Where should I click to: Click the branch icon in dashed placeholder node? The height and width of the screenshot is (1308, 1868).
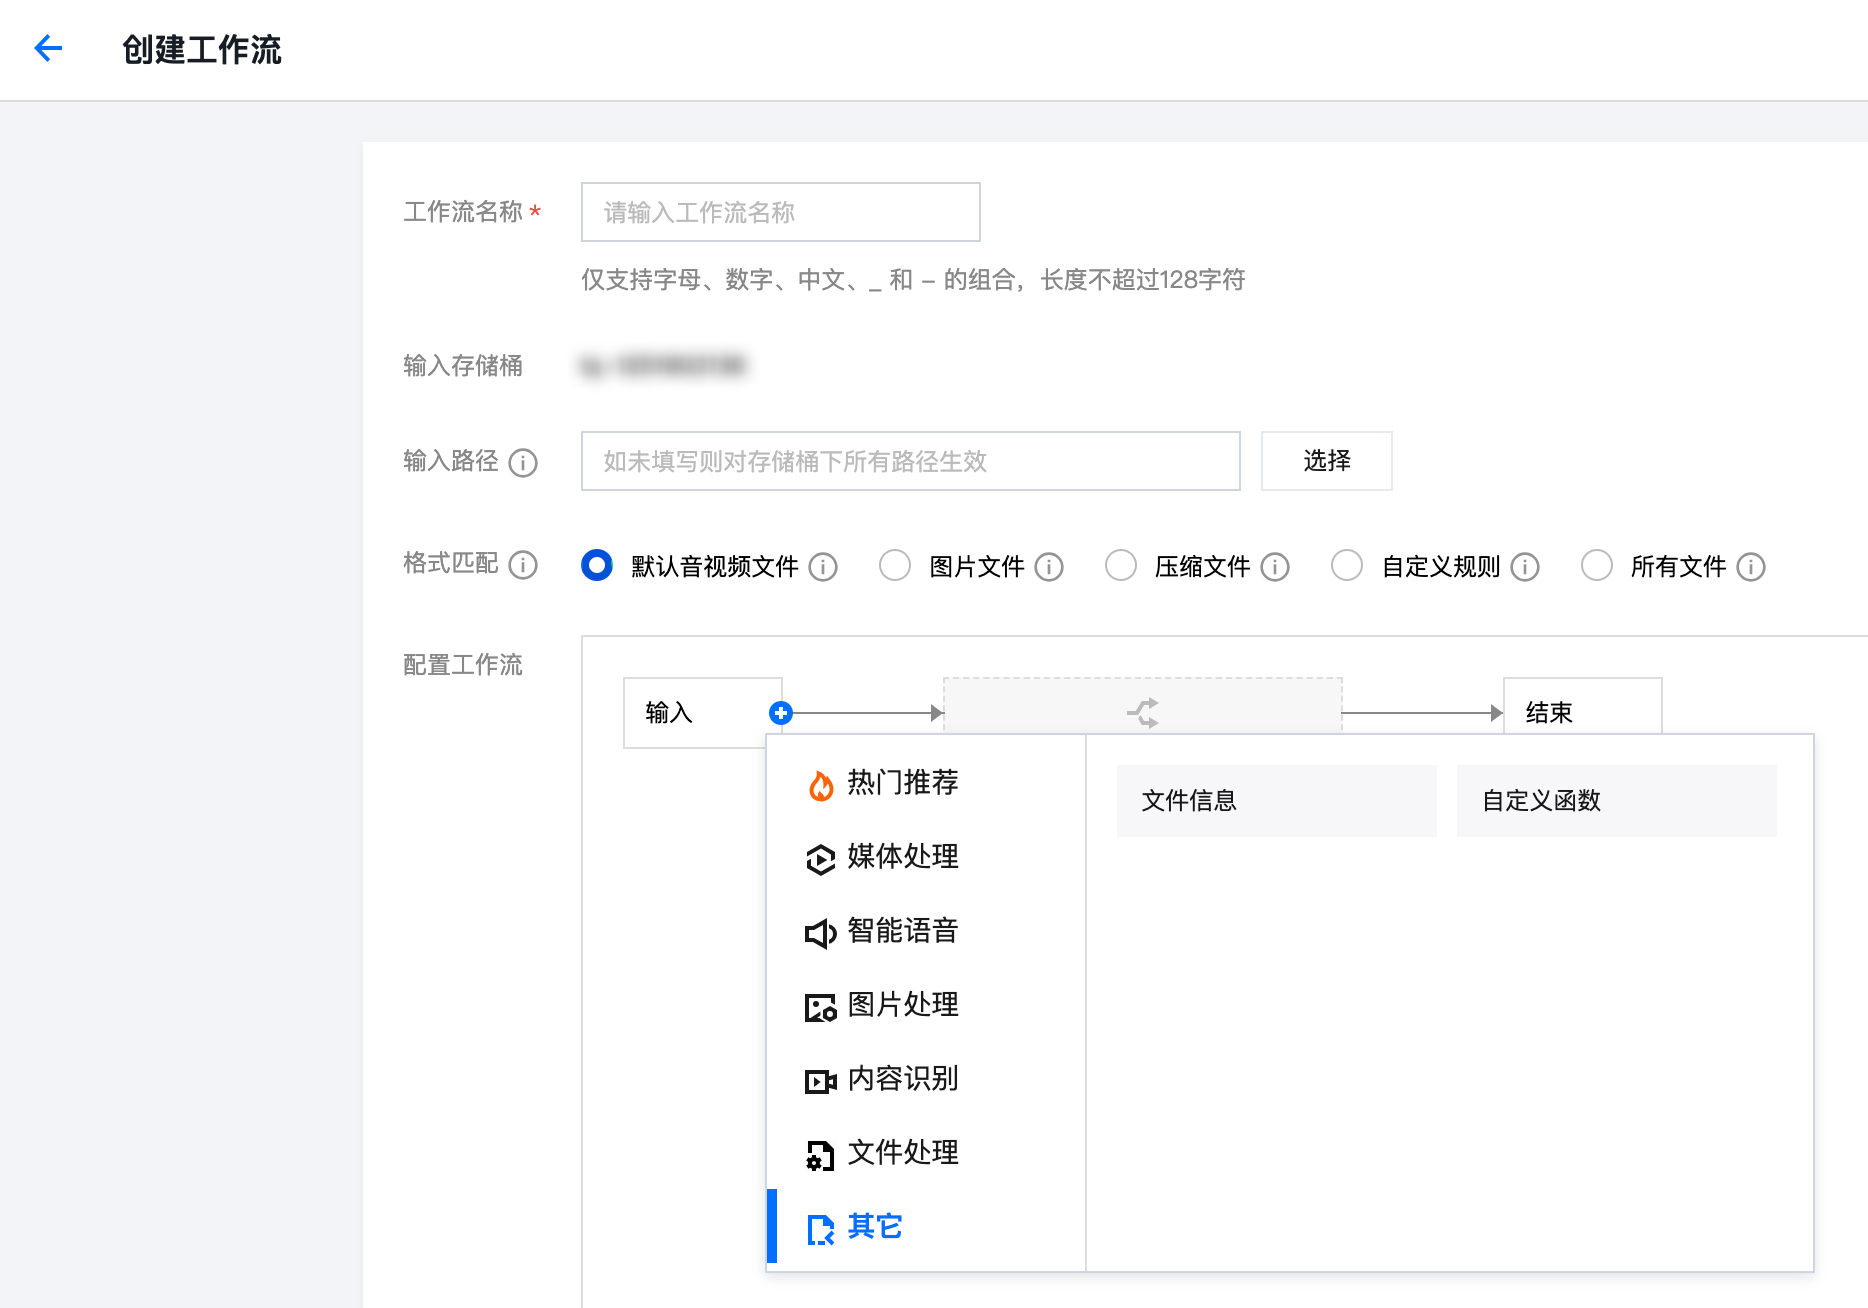[1142, 712]
